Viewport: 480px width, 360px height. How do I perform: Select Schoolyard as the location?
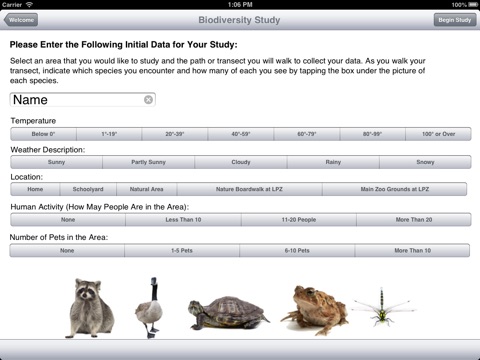[88, 189]
